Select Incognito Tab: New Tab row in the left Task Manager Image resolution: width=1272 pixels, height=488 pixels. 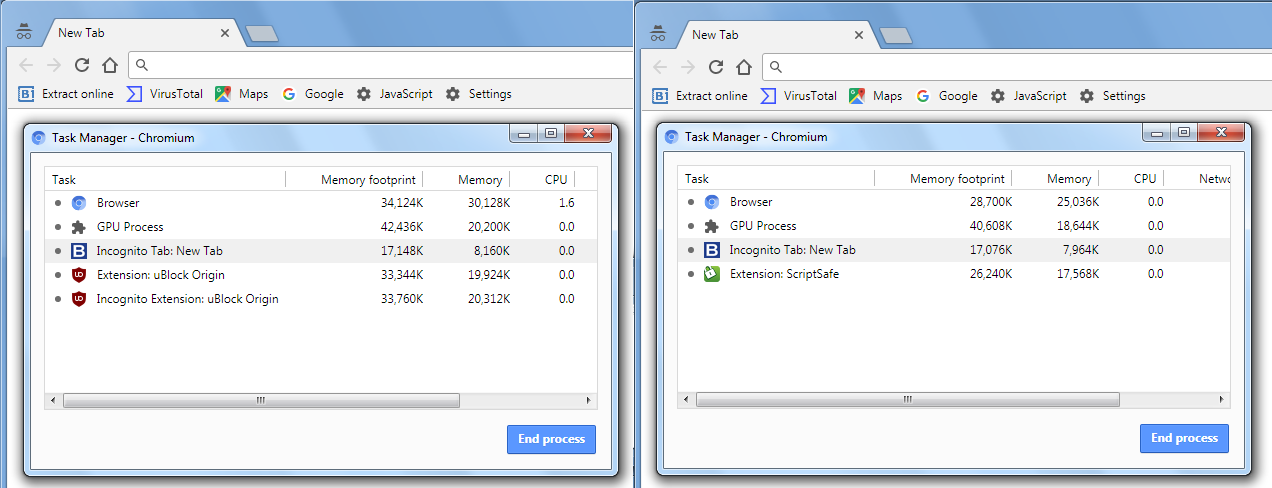(x=321, y=251)
